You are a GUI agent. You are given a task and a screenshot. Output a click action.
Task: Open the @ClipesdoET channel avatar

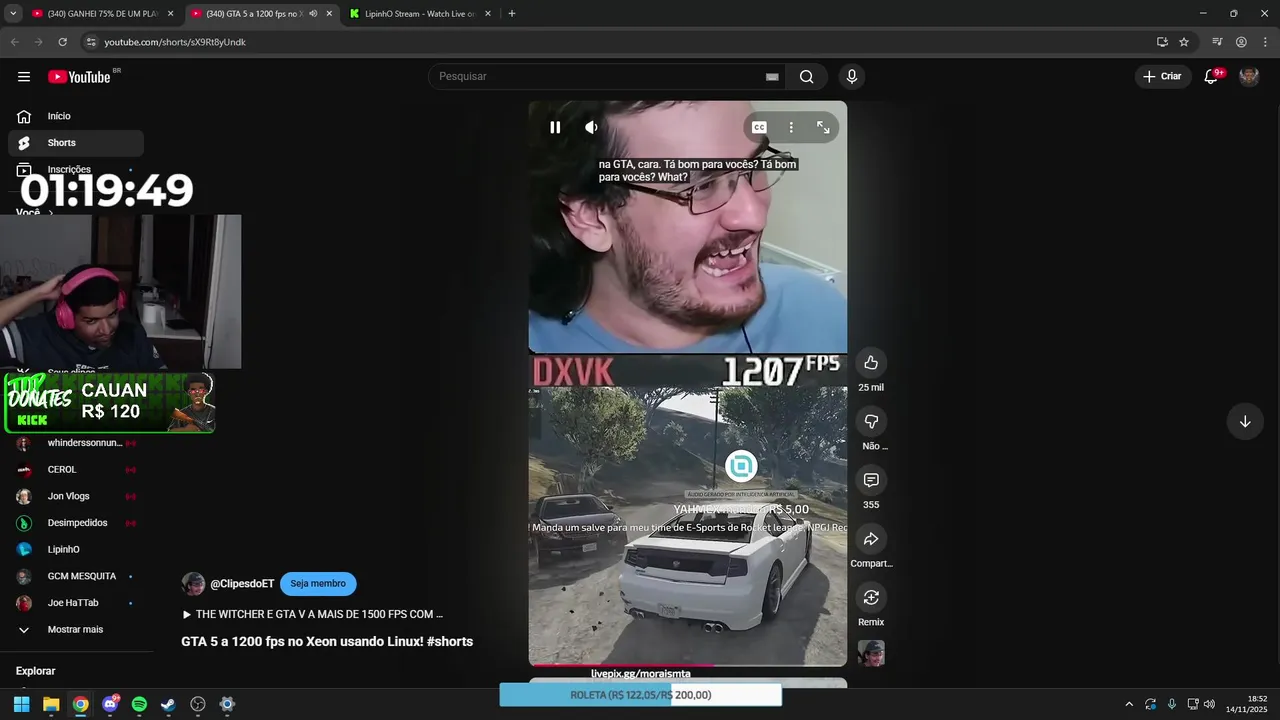coord(193,584)
